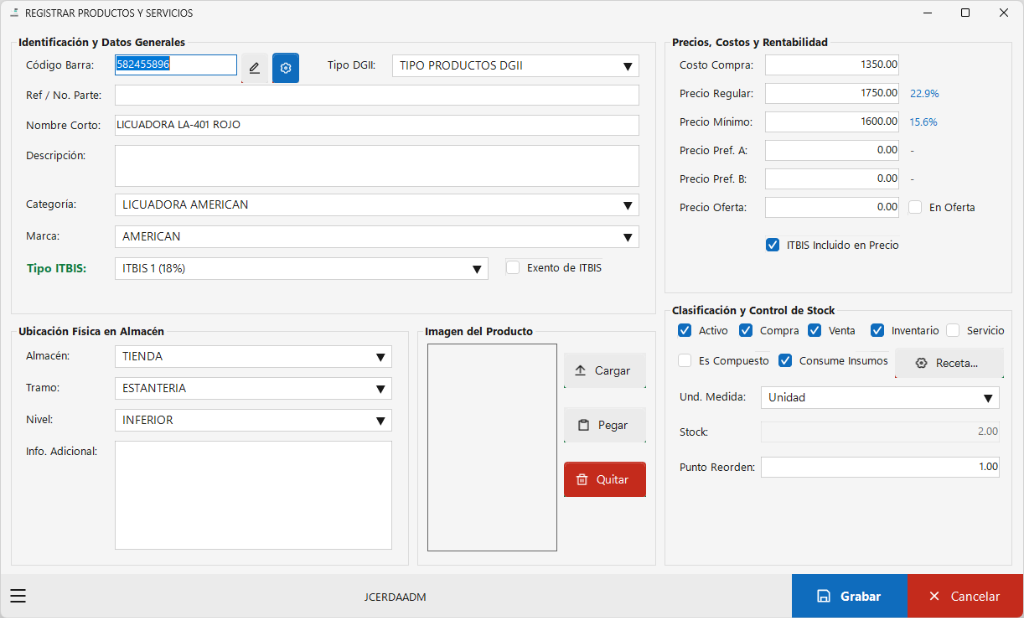This screenshot has width=1024, height=618.
Task: Open the Marca dropdown
Action: (377, 236)
